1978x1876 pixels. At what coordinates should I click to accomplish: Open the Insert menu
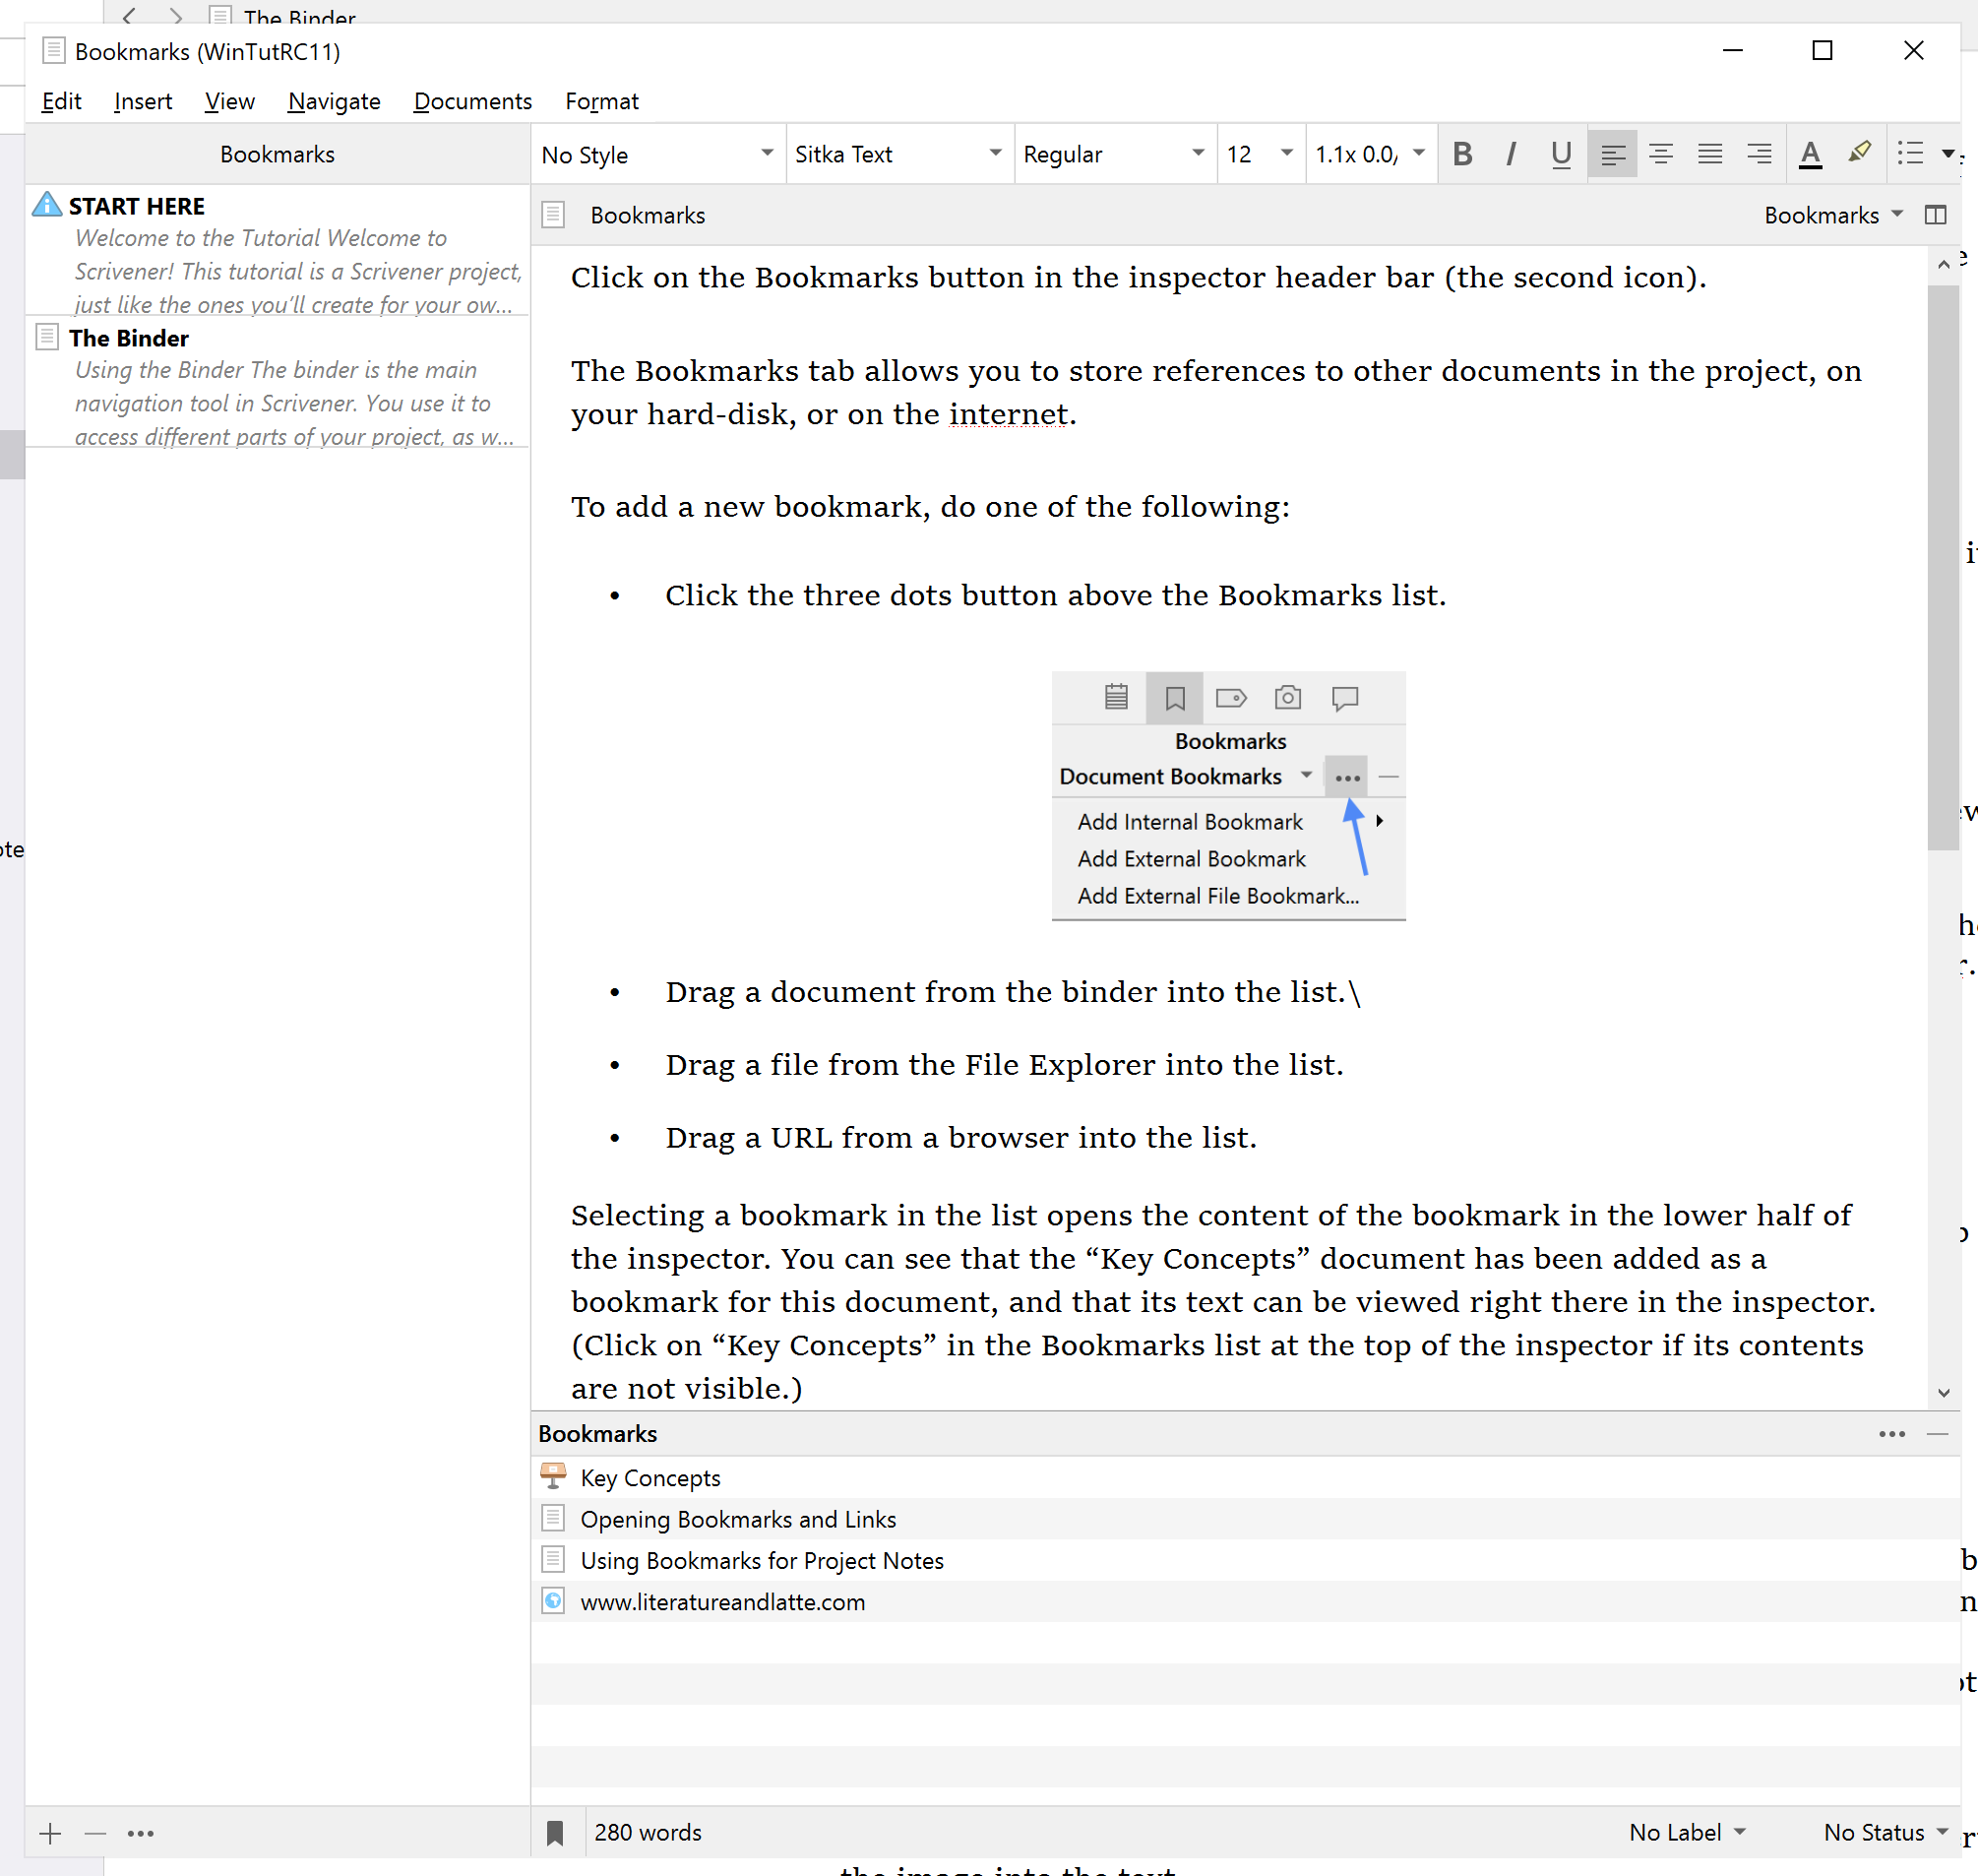coord(143,101)
